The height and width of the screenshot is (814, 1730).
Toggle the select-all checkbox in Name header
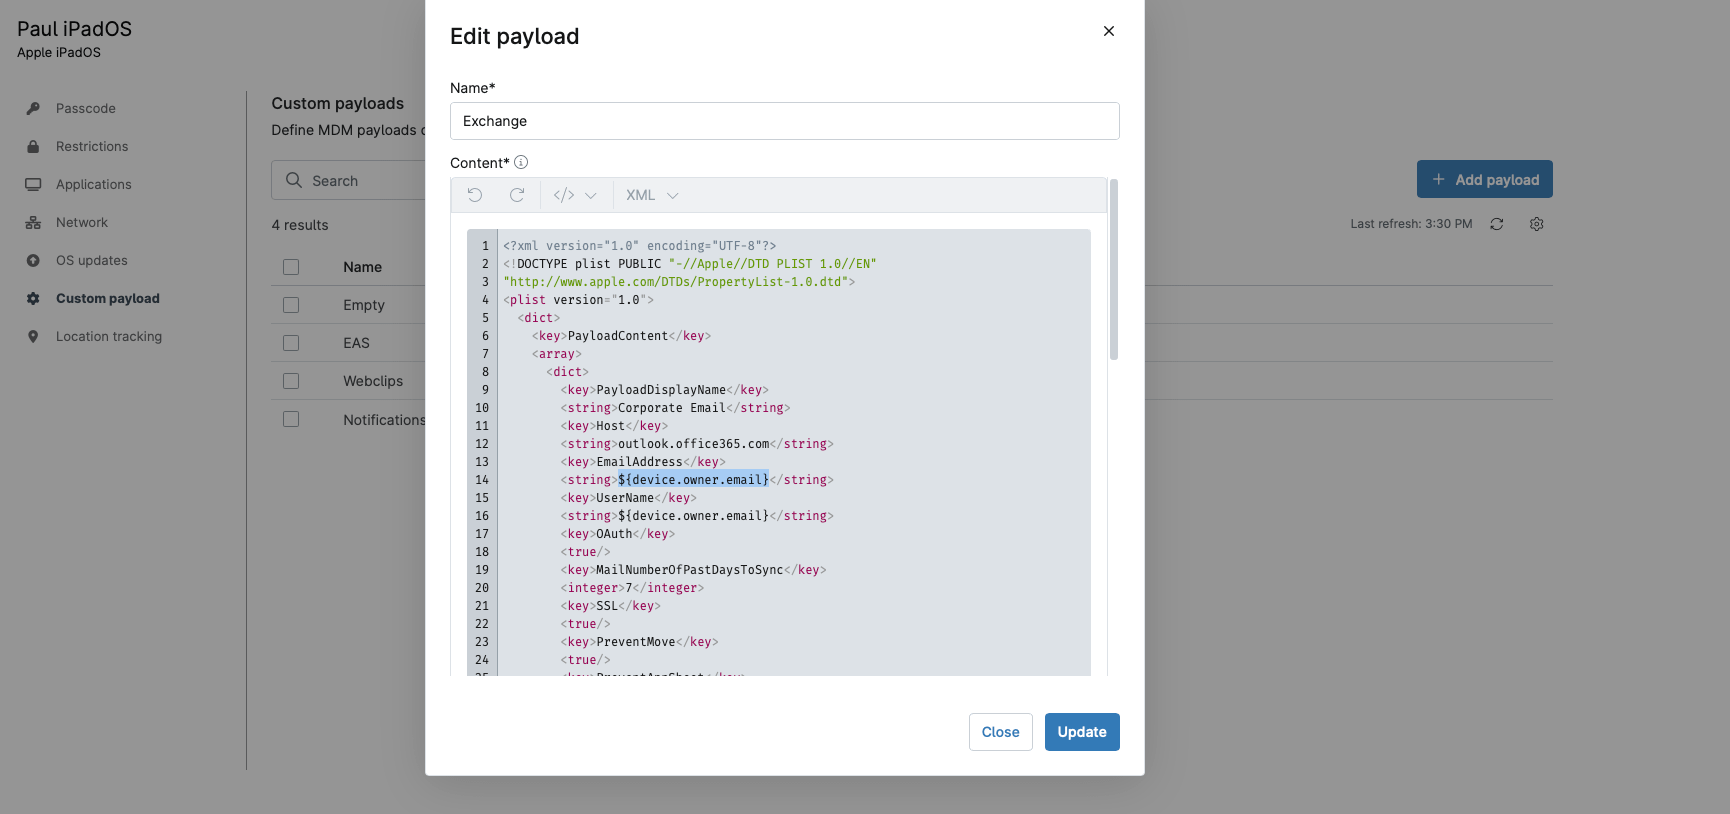pos(291,267)
